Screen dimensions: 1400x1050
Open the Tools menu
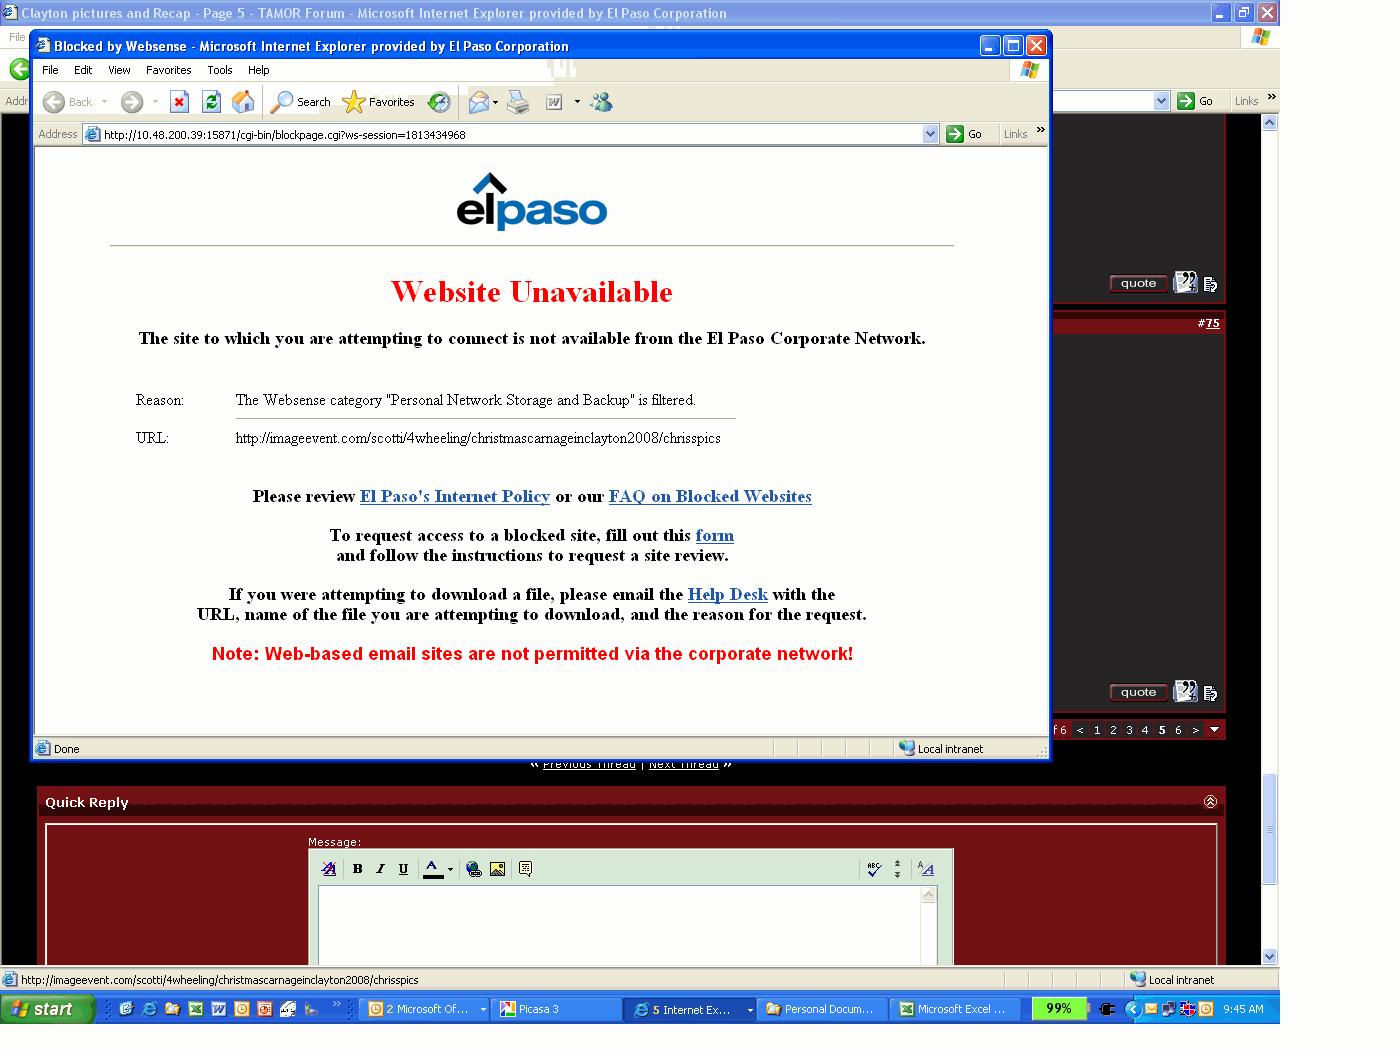click(220, 70)
